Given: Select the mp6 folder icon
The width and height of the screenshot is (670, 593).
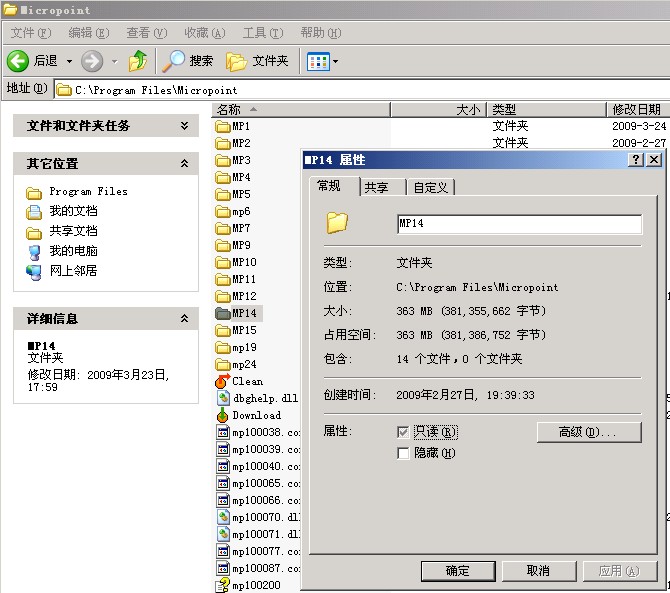Looking at the screenshot, I should (x=223, y=211).
